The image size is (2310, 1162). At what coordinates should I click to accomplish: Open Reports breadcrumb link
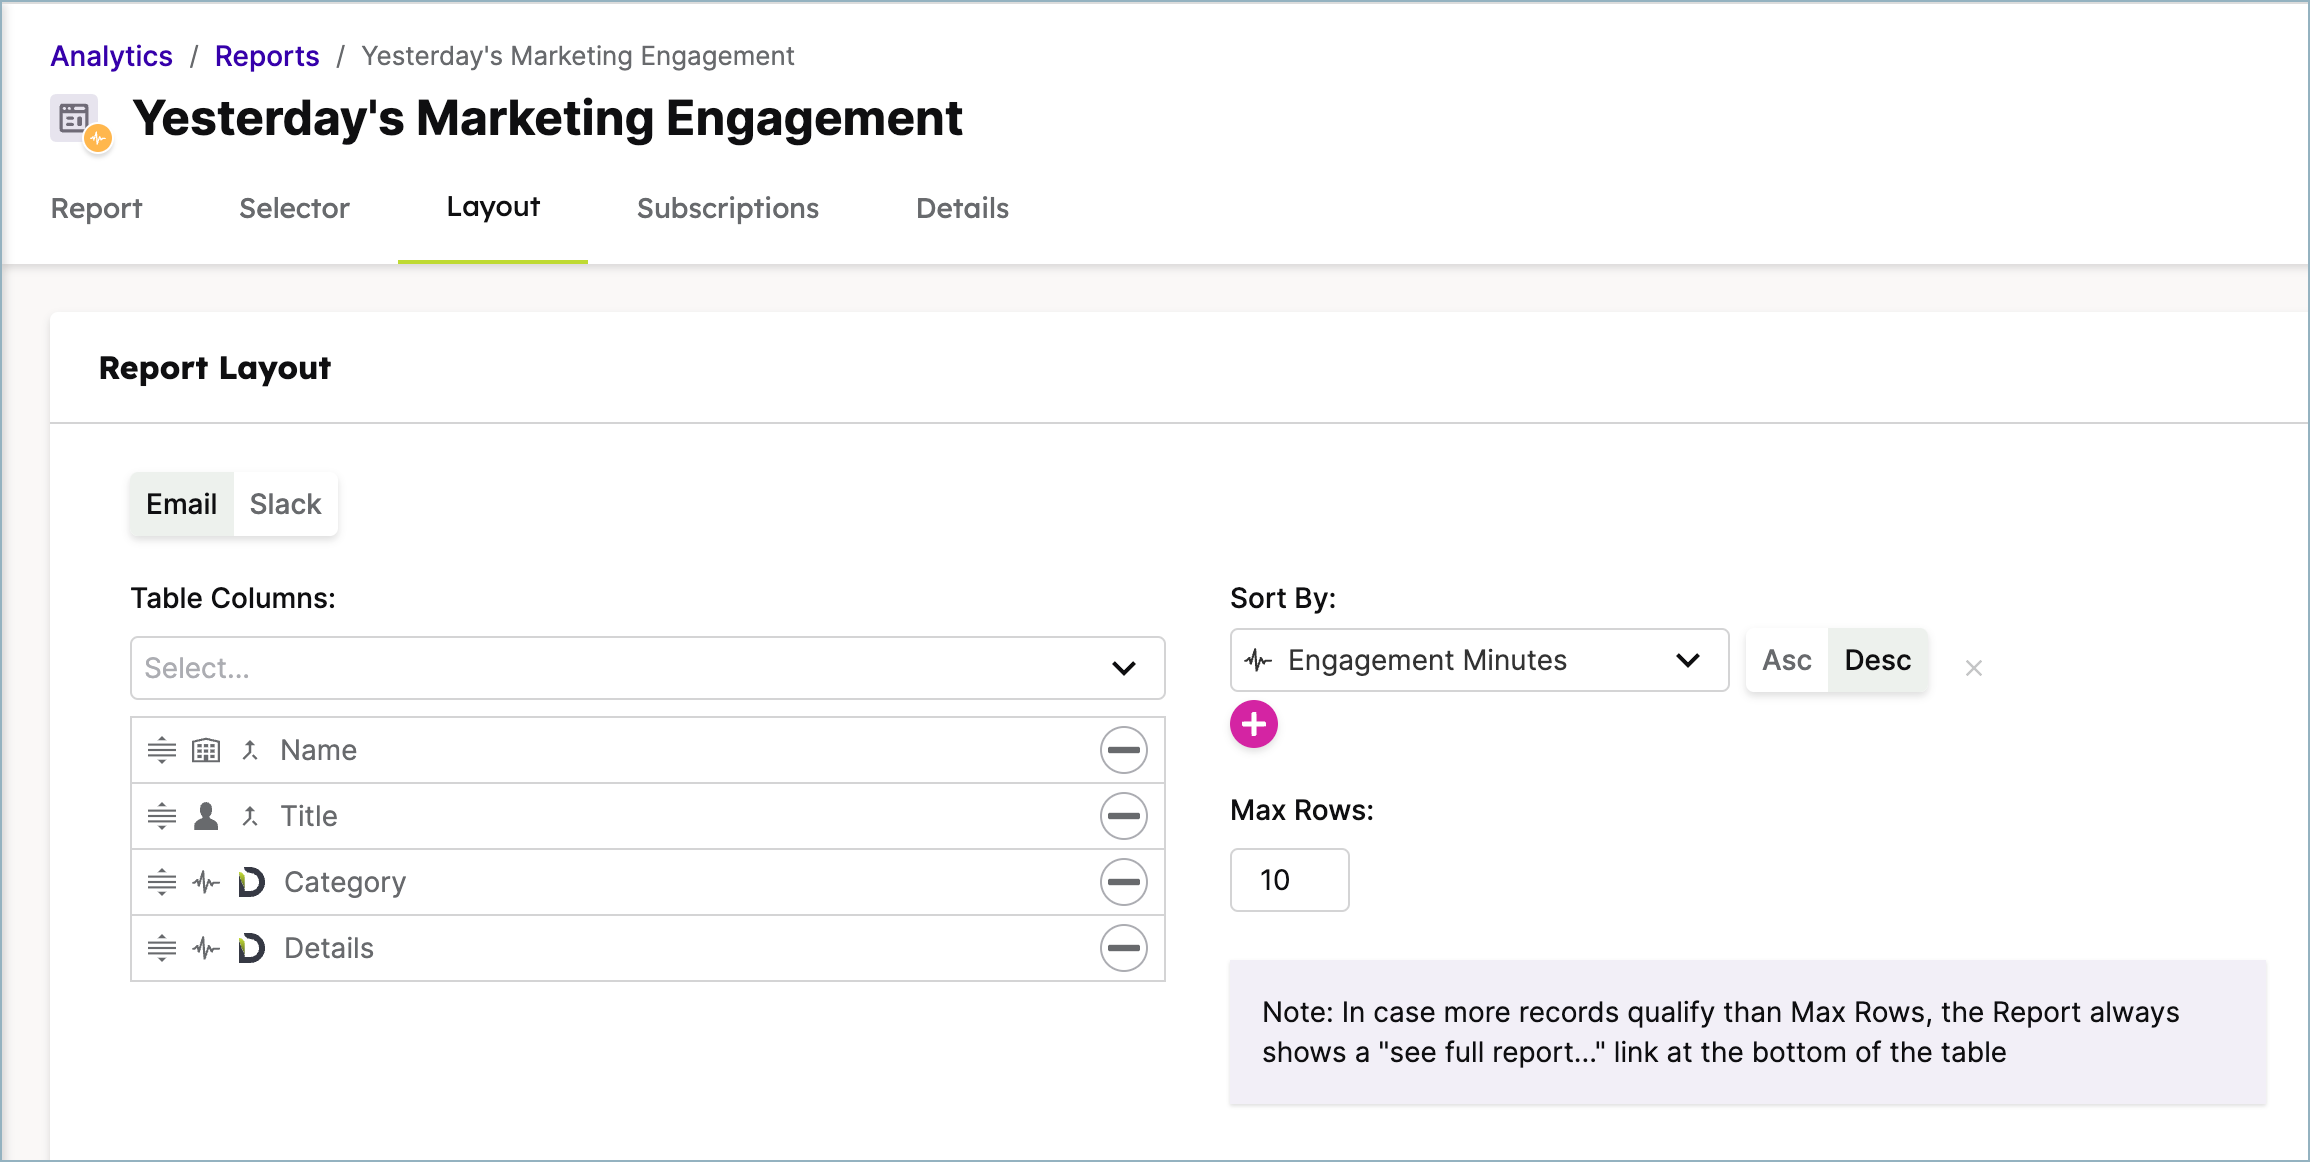coord(267,56)
